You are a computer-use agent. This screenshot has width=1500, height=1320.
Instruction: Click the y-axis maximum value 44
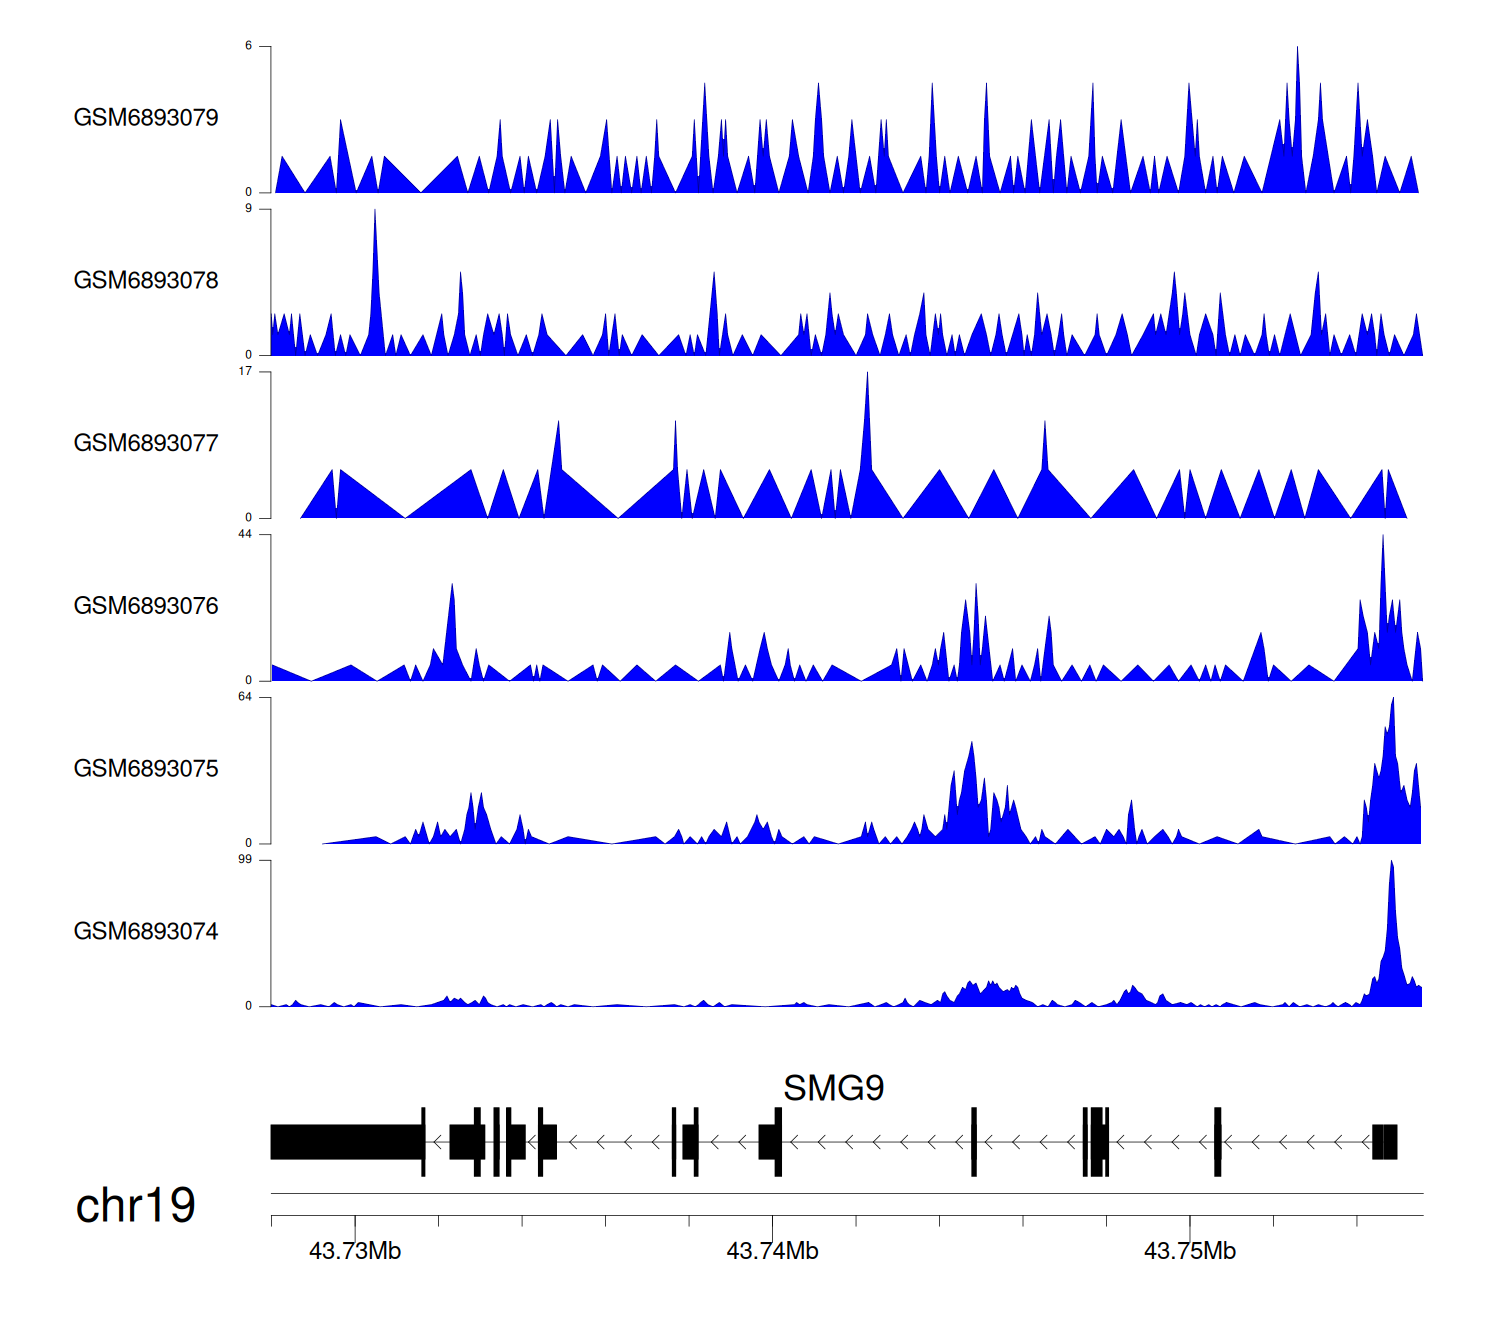[245, 534]
